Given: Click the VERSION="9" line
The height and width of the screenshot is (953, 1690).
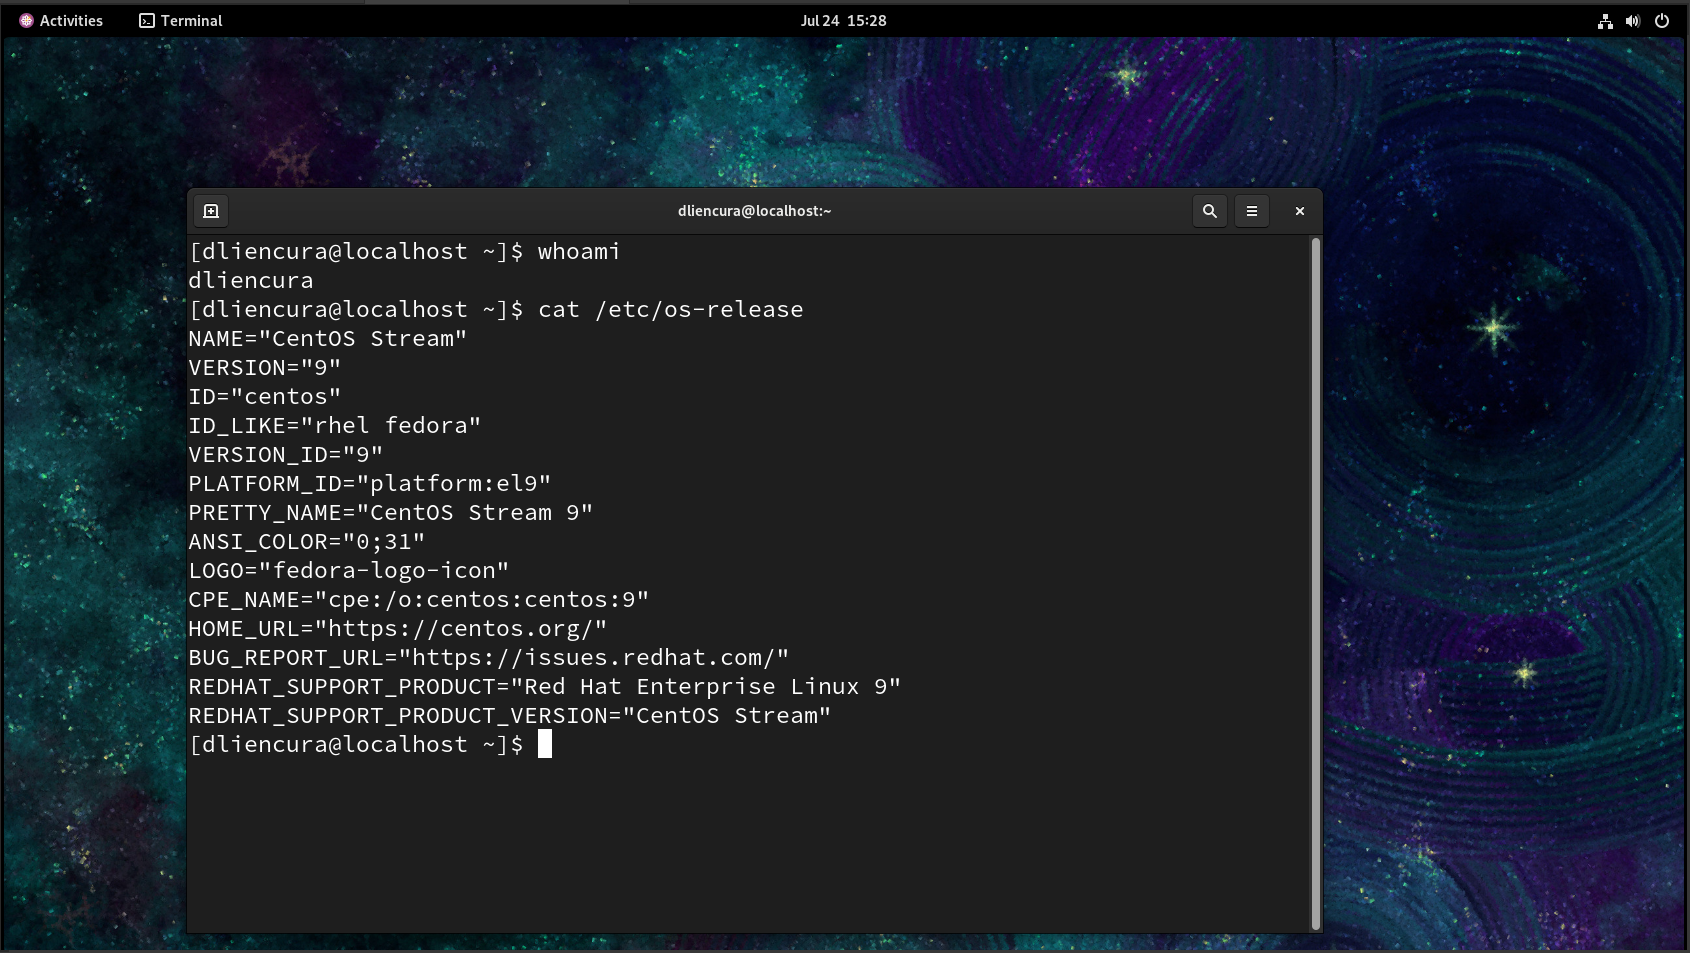Looking at the screenshot, I should coord(265,368).
